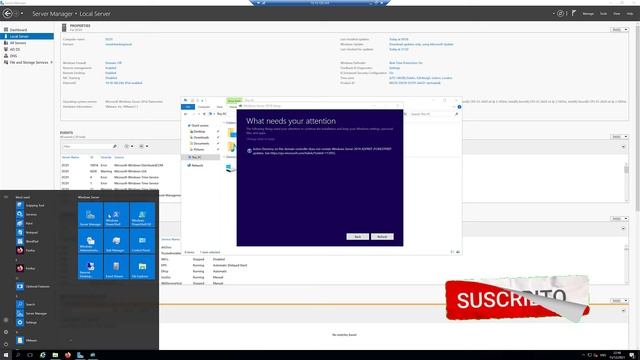640x360 pixels.
Task: Open Properties TASKS dropdown
Action: (619, 30)
